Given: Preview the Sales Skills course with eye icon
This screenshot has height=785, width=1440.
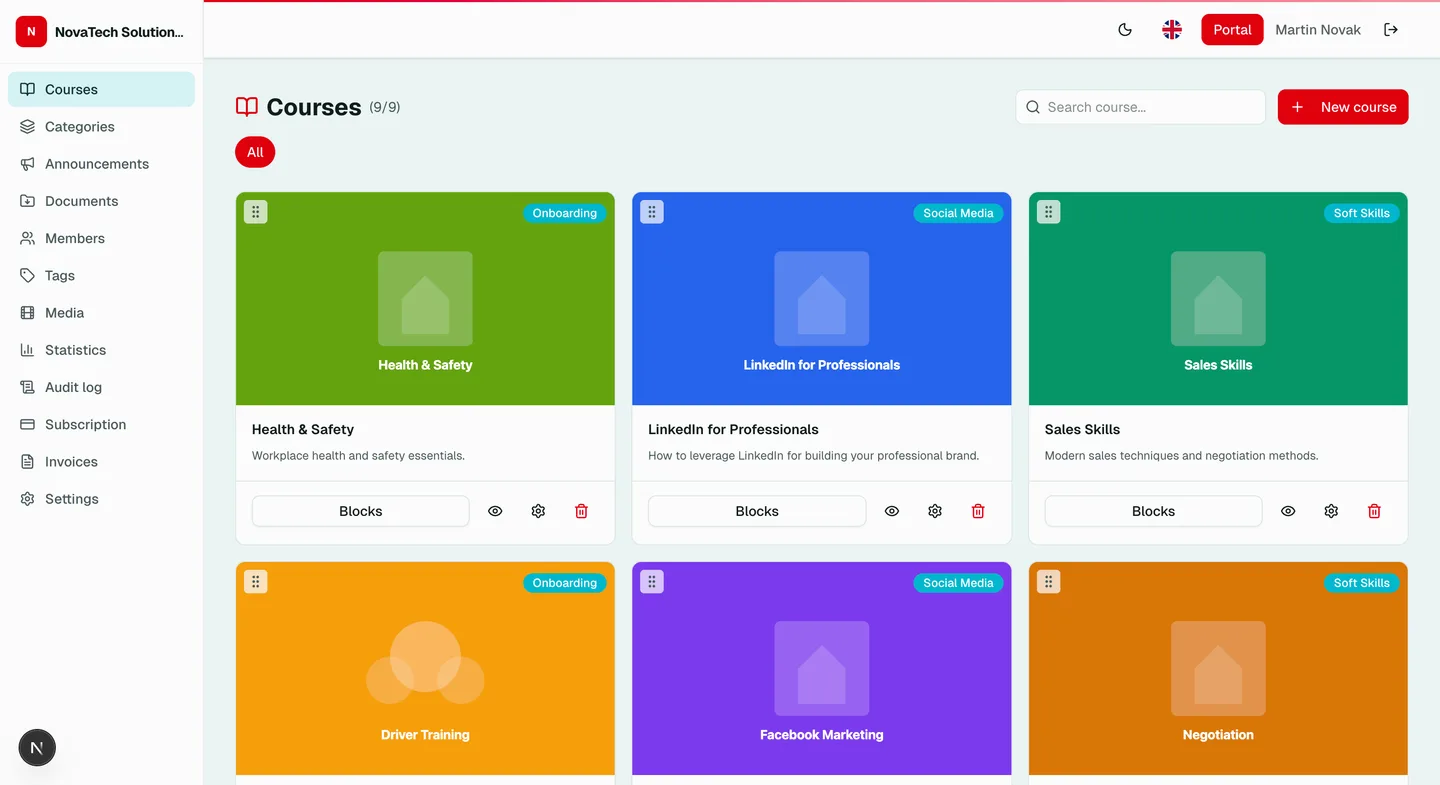Looking at the screenshot, I should (1288, 511).
